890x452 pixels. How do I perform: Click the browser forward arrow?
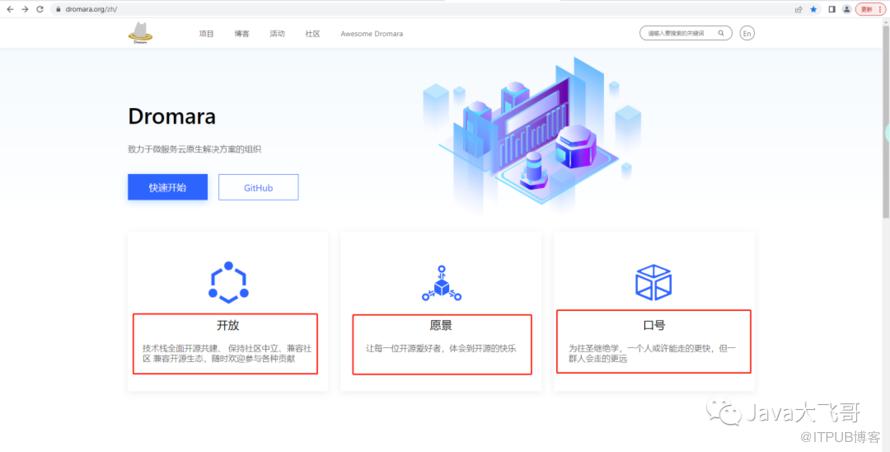25,9
